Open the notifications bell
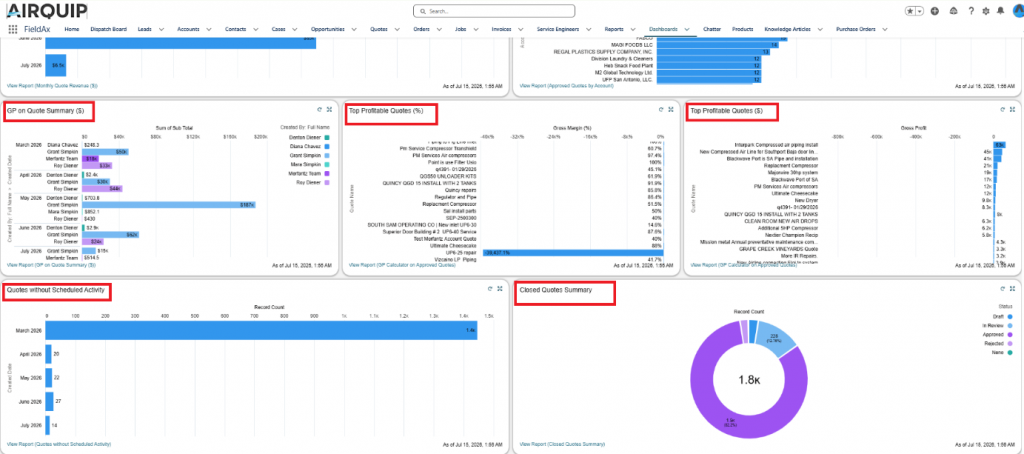 (x=1000, y=11)
